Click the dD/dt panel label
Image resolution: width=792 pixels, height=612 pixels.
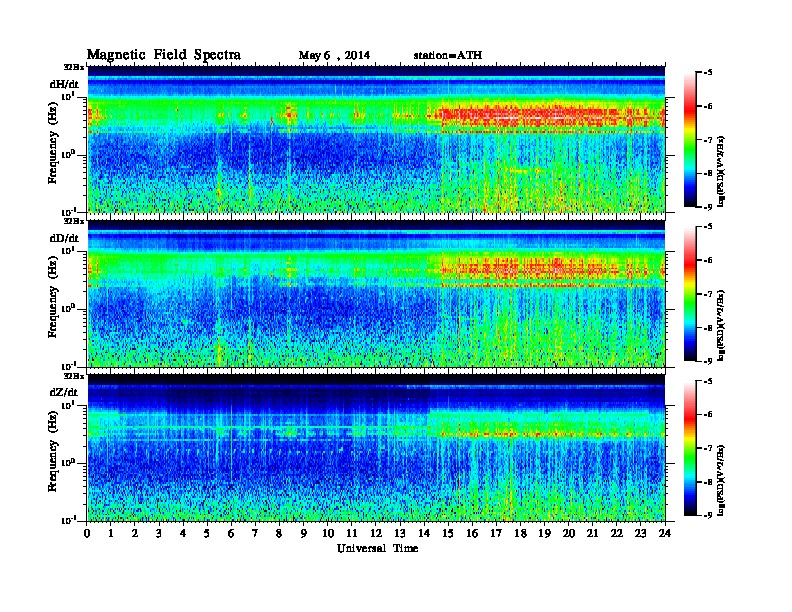coord(64,238)
